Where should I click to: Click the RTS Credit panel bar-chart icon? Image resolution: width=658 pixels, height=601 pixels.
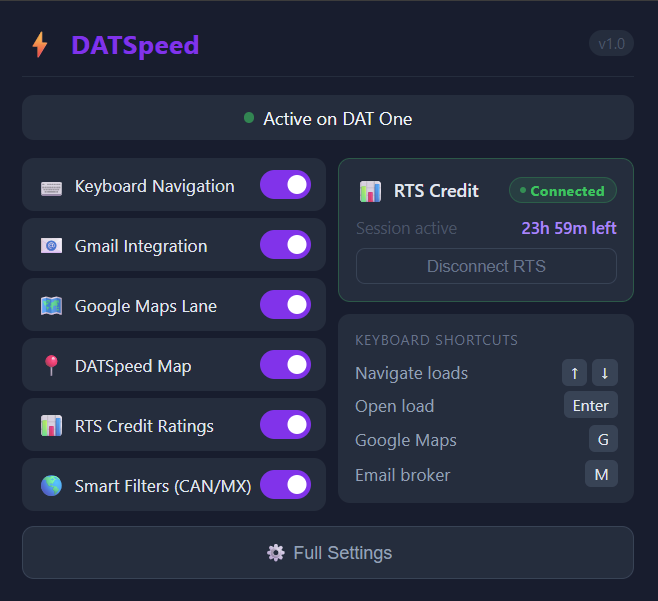click(370, 191)
